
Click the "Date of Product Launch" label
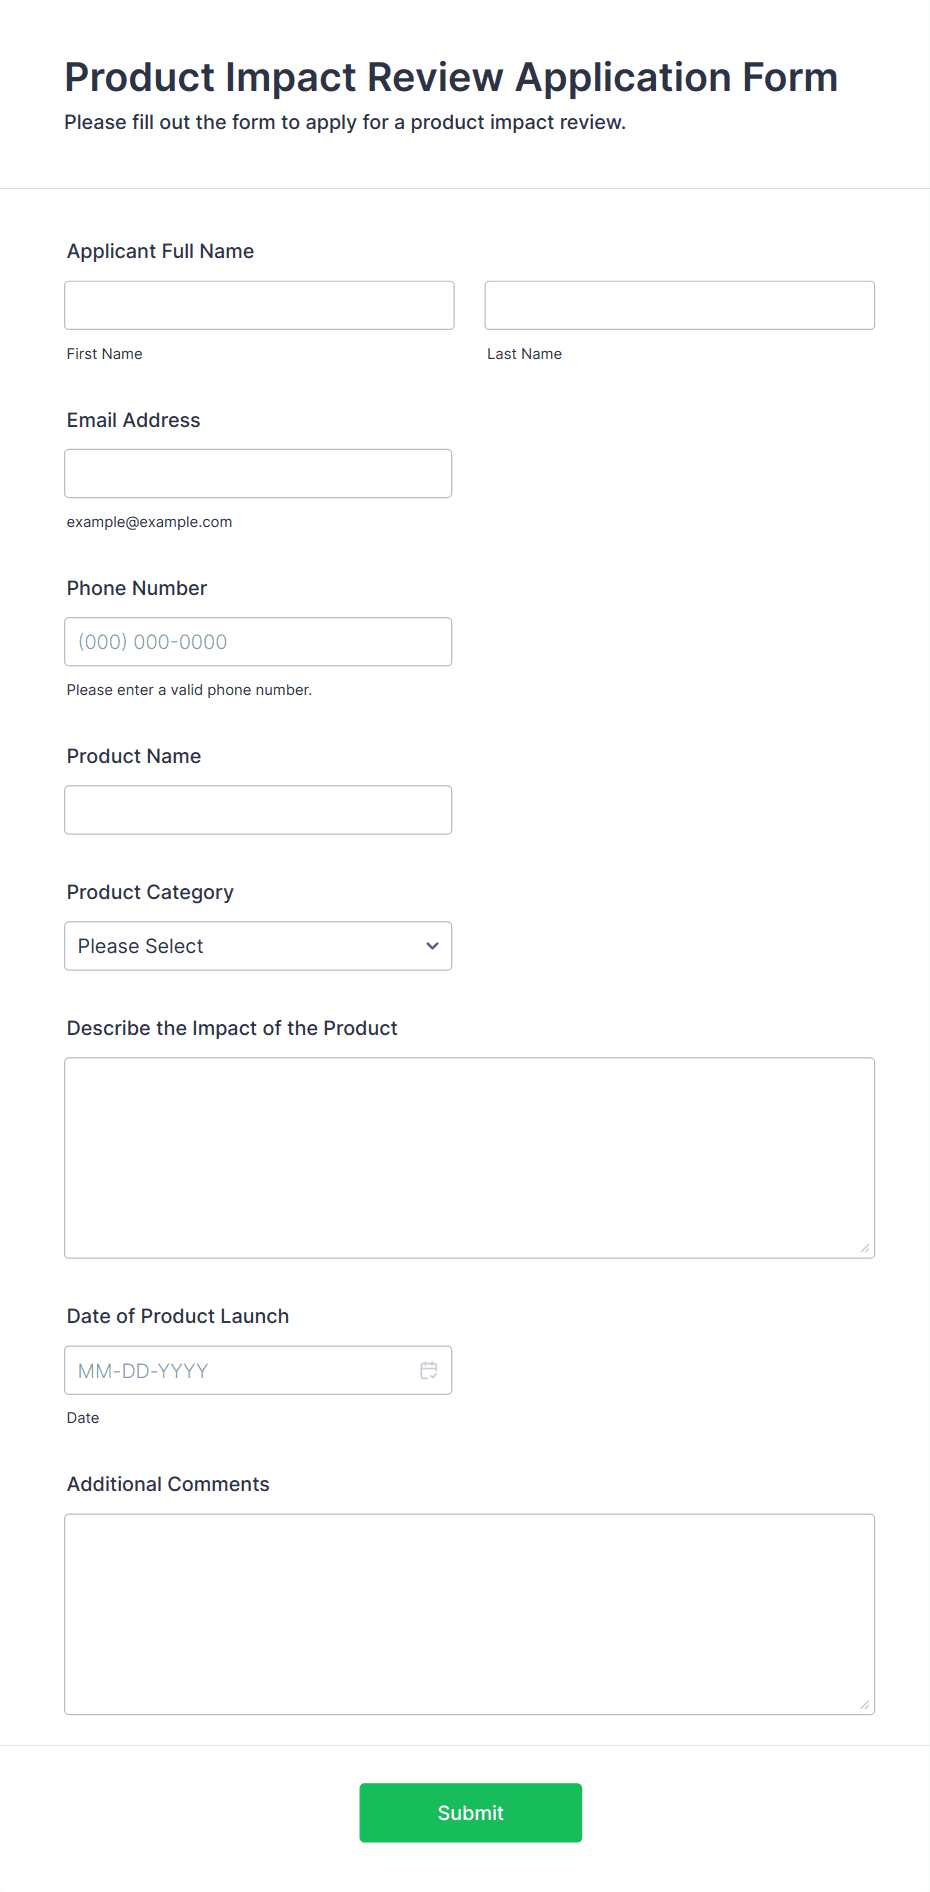pyautogui.click(x=178, y=1316)
